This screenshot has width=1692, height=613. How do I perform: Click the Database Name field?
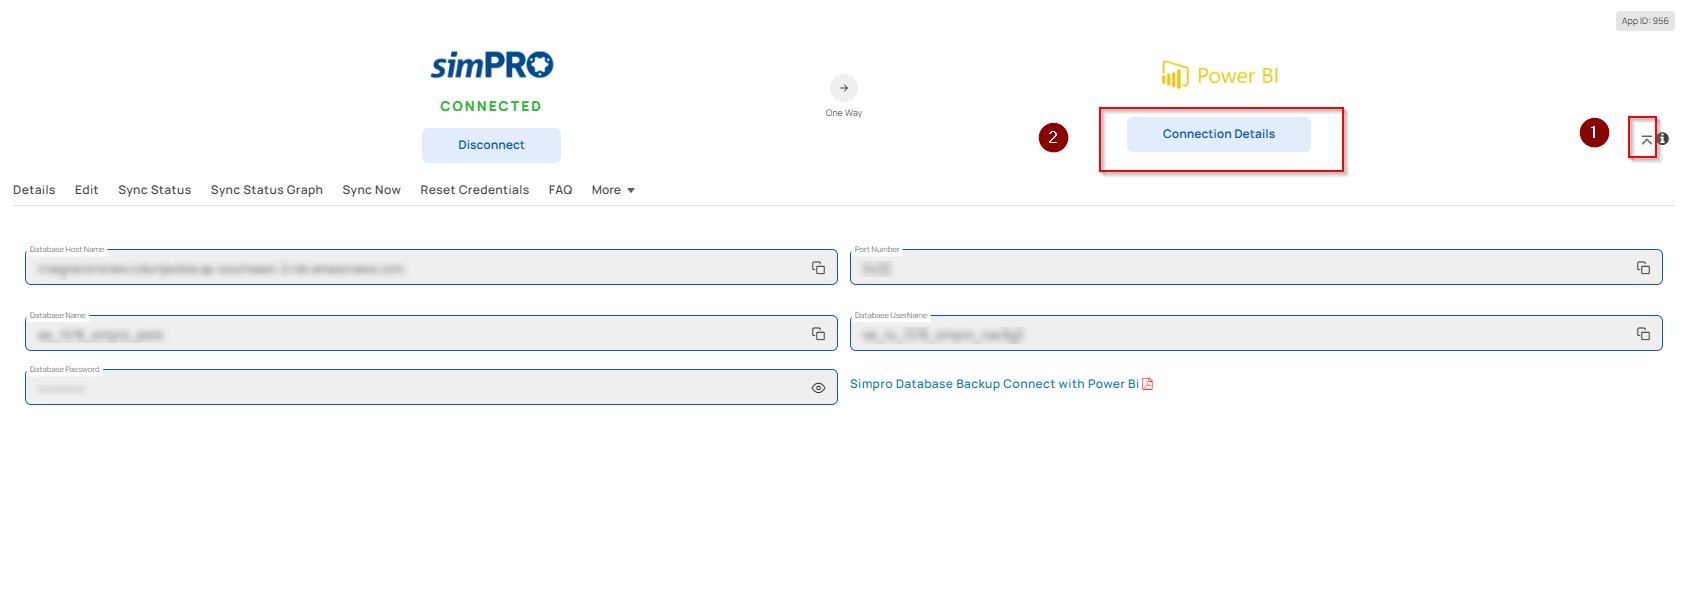(x=431, y=333)
